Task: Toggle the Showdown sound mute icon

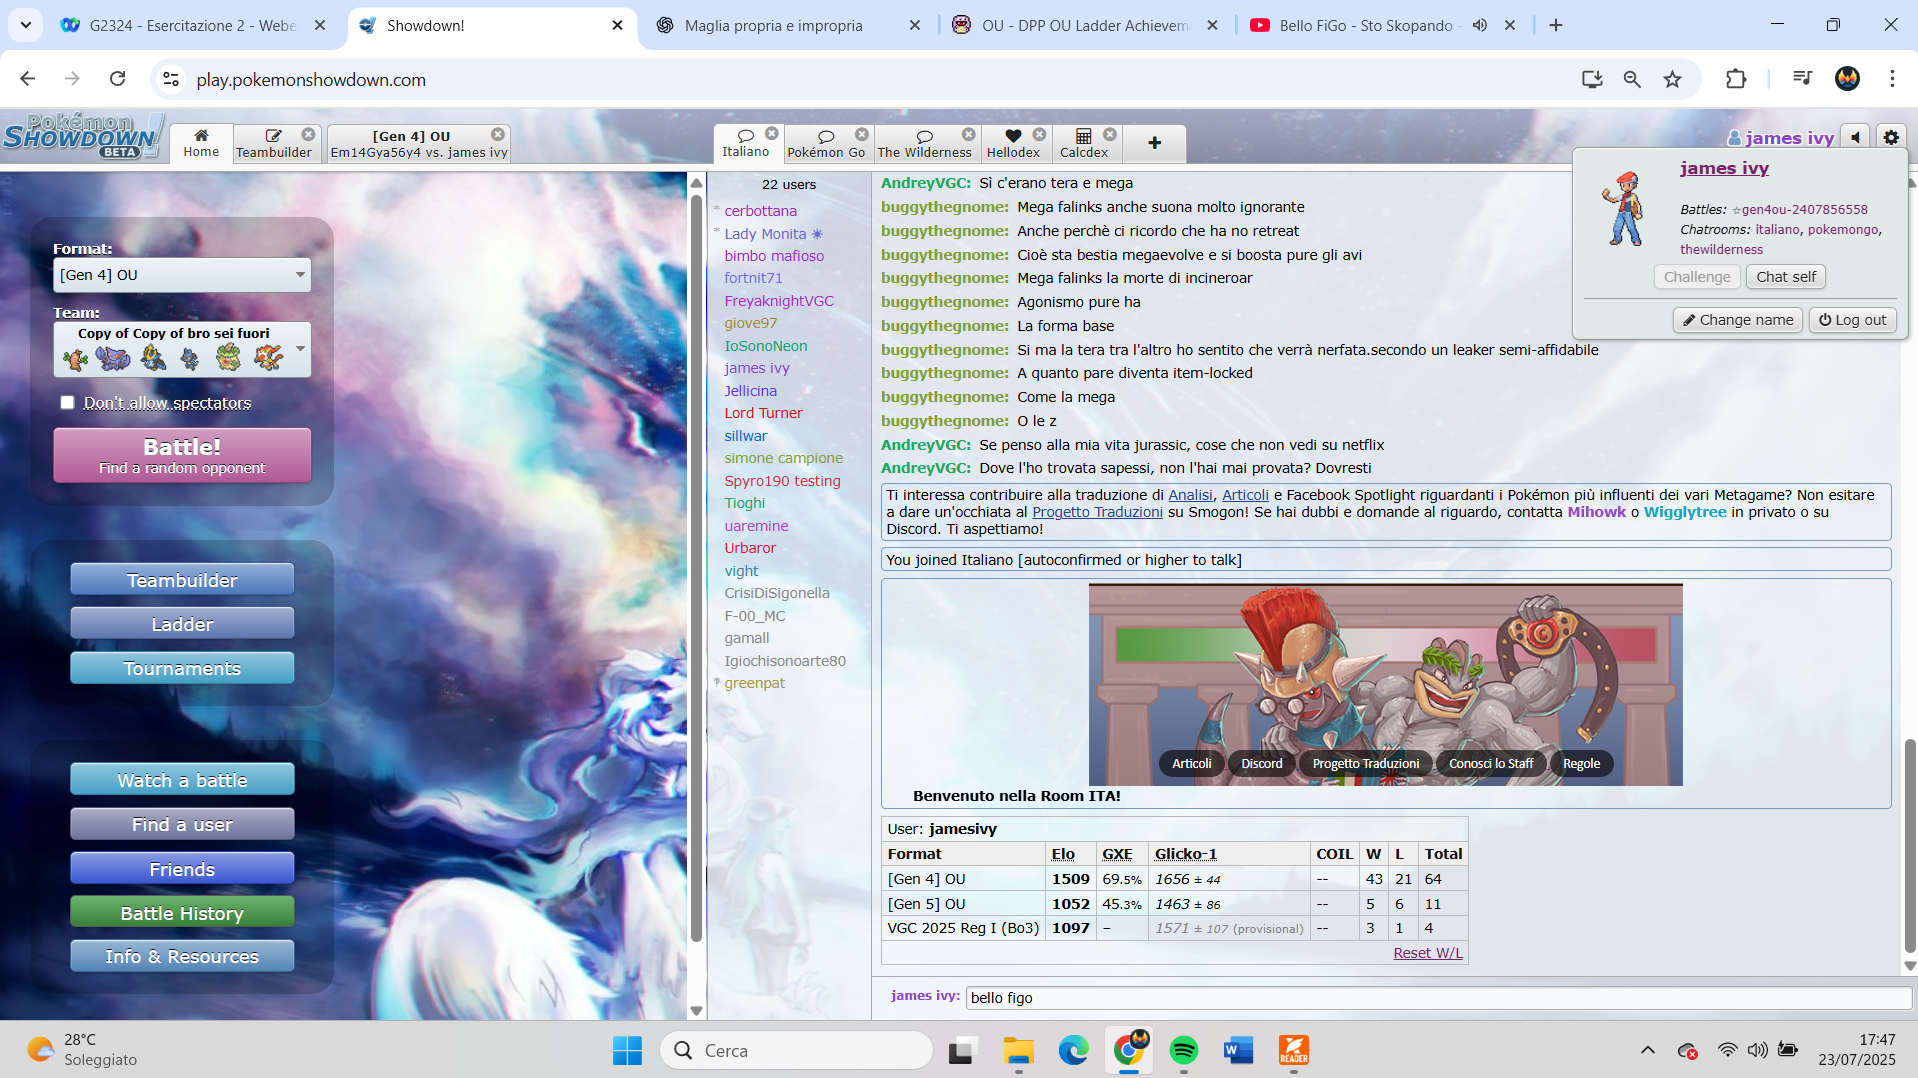Action: 1857,138
